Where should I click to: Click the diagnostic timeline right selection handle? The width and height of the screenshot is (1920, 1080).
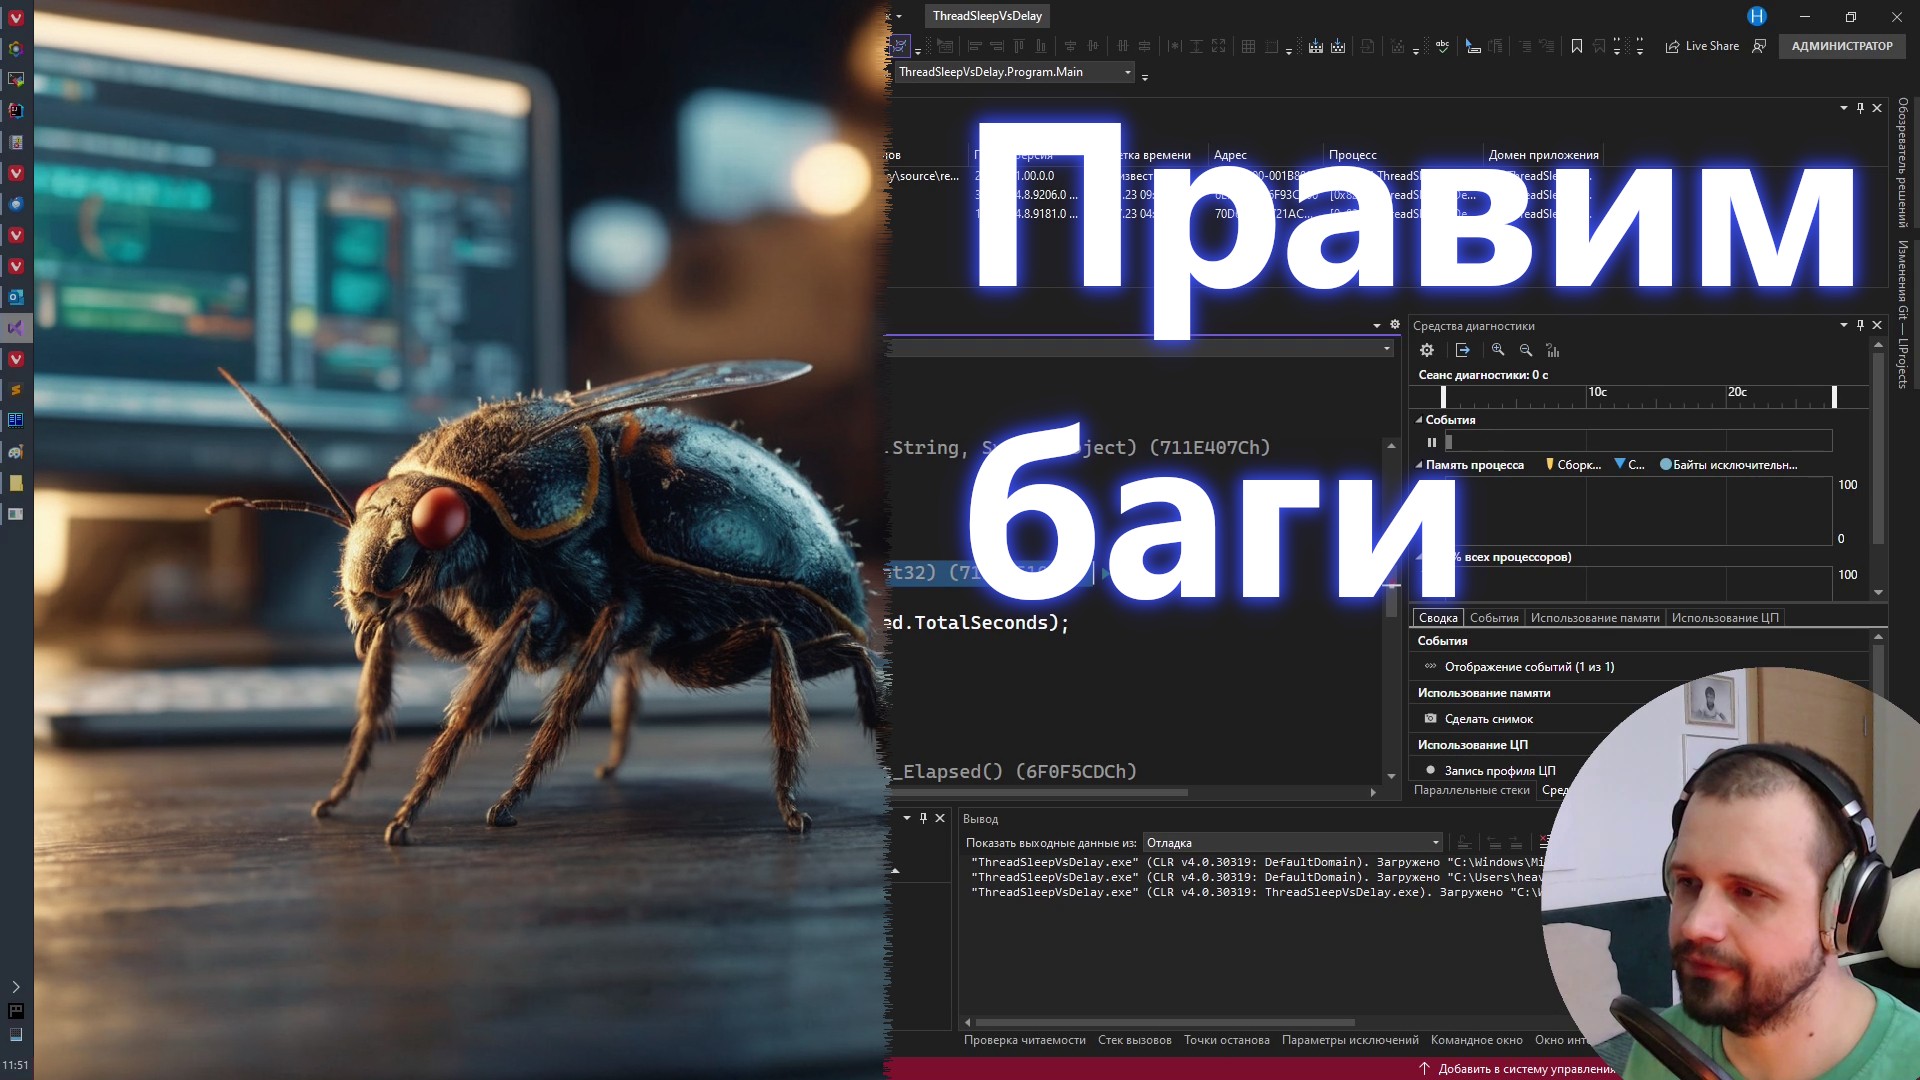coord(1834,396)
